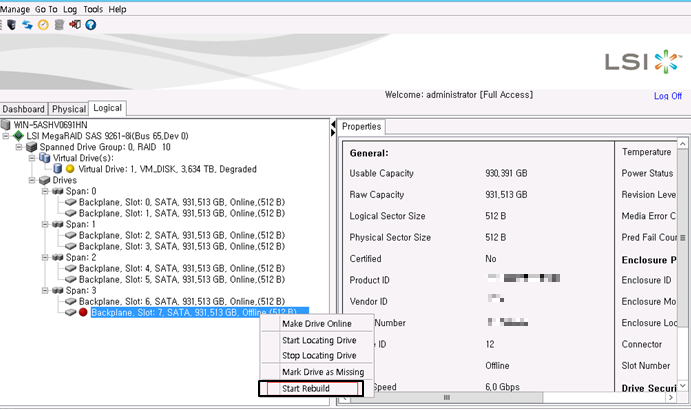Open the Manage menu

click(15, 9)
